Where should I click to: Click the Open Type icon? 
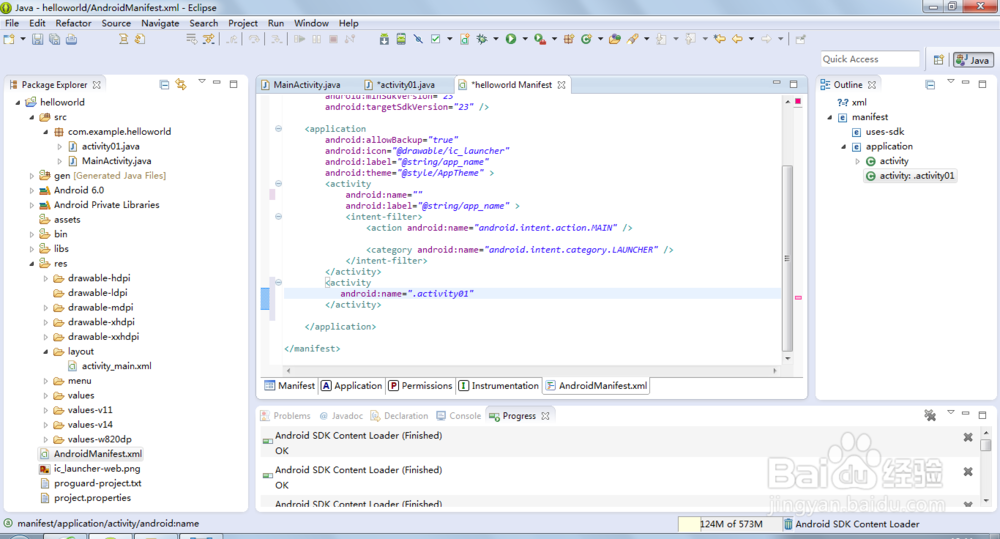(615, 40)
